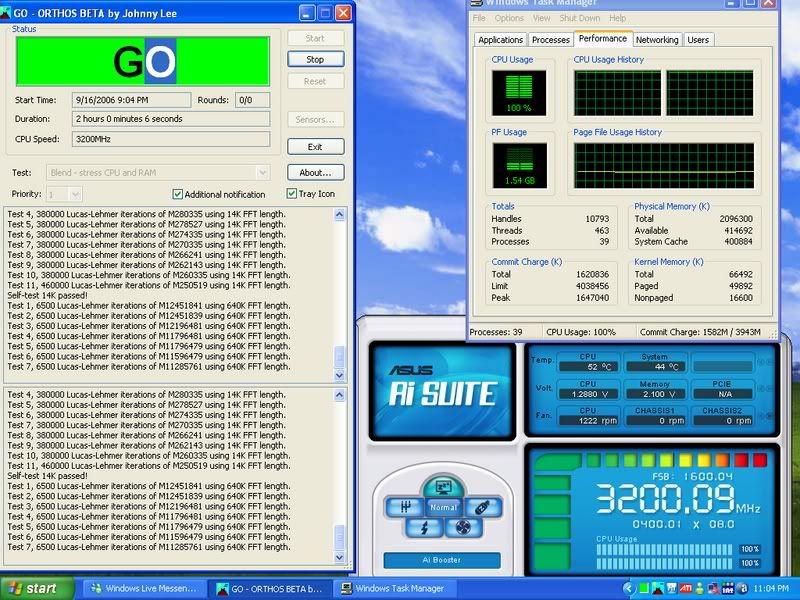Switch to the Processes tab
Screen dimensions: 800x600
tap(551, 40)
